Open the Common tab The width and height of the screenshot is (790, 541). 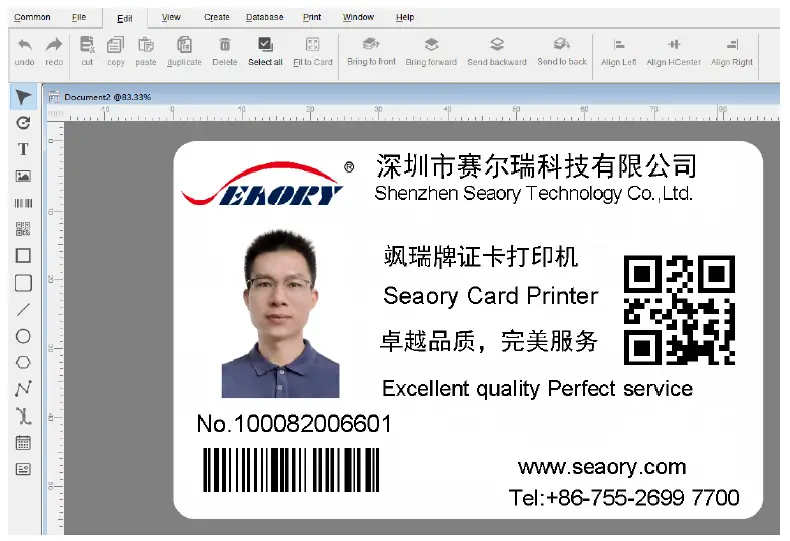(x=32, y=17)
